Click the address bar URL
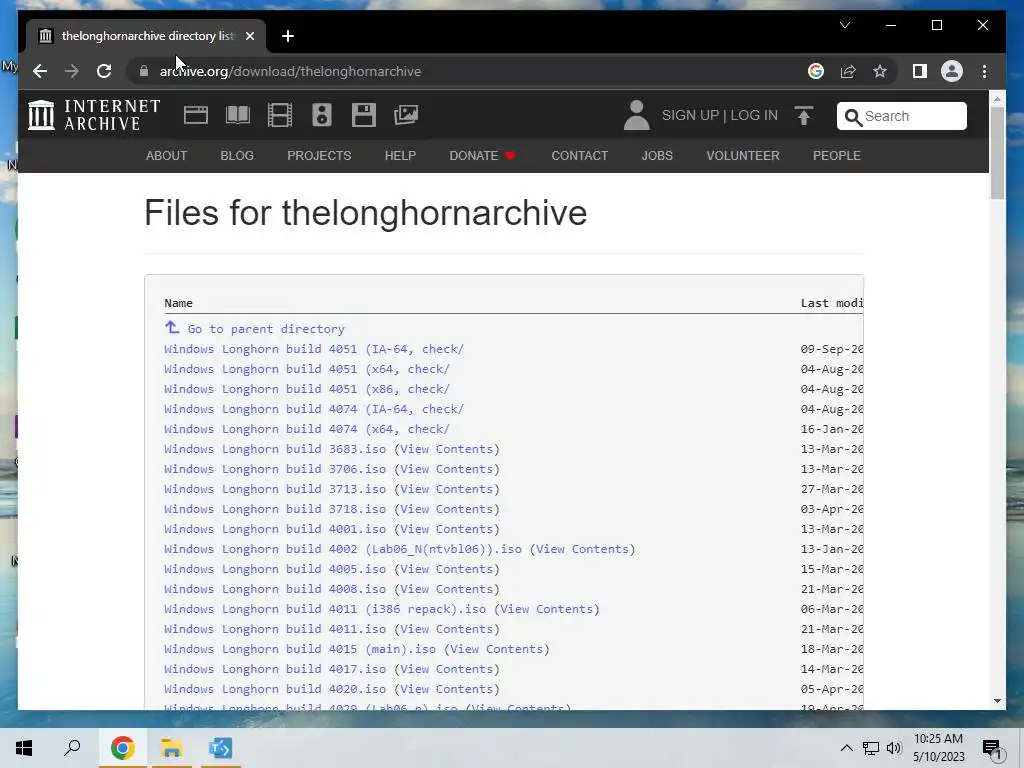Image resolution: width=1024 pixels, height=768 pixels. (290, 71)
